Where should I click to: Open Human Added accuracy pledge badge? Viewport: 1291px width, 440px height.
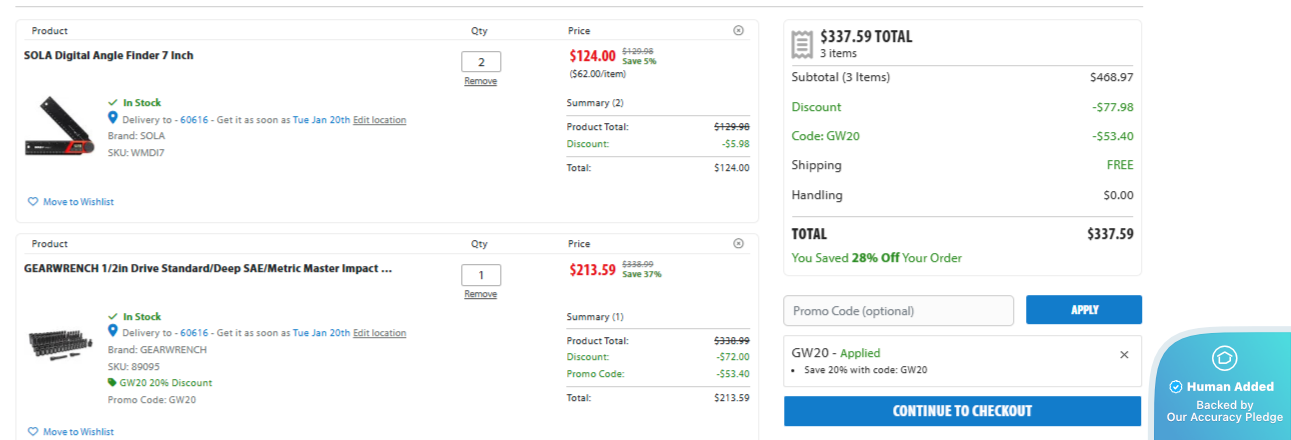(1224, 386)
